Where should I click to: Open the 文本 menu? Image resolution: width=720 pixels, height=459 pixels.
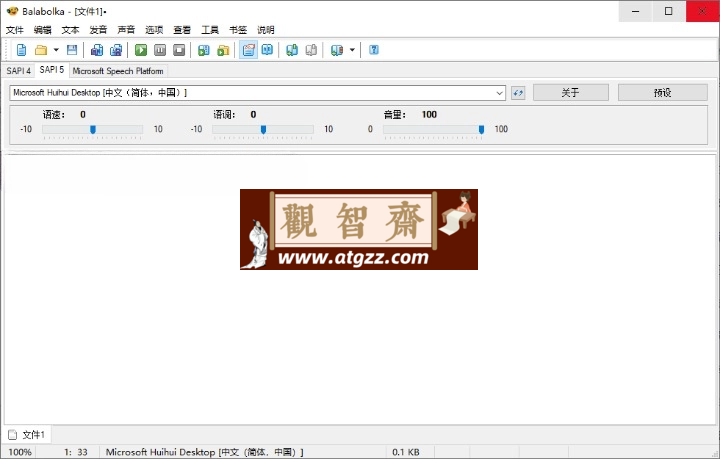(71, 30)
